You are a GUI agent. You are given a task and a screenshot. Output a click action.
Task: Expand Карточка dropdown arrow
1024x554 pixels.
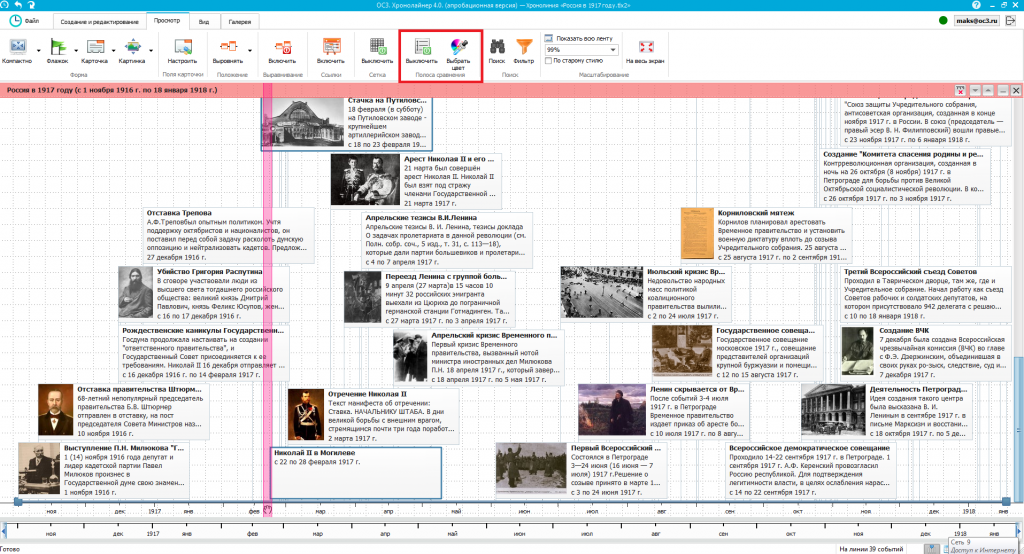pyautogui.click(x=113, y=50)
